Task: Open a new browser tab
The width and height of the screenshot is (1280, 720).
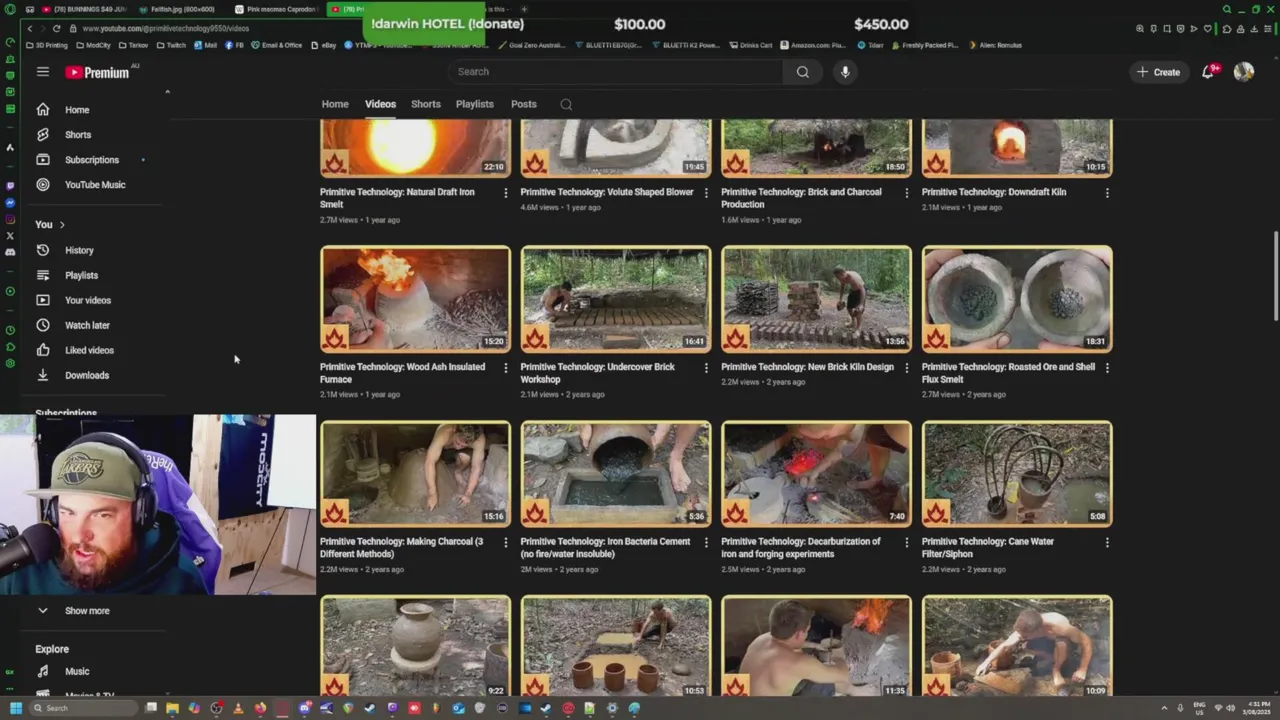Action: coord(524,9)
